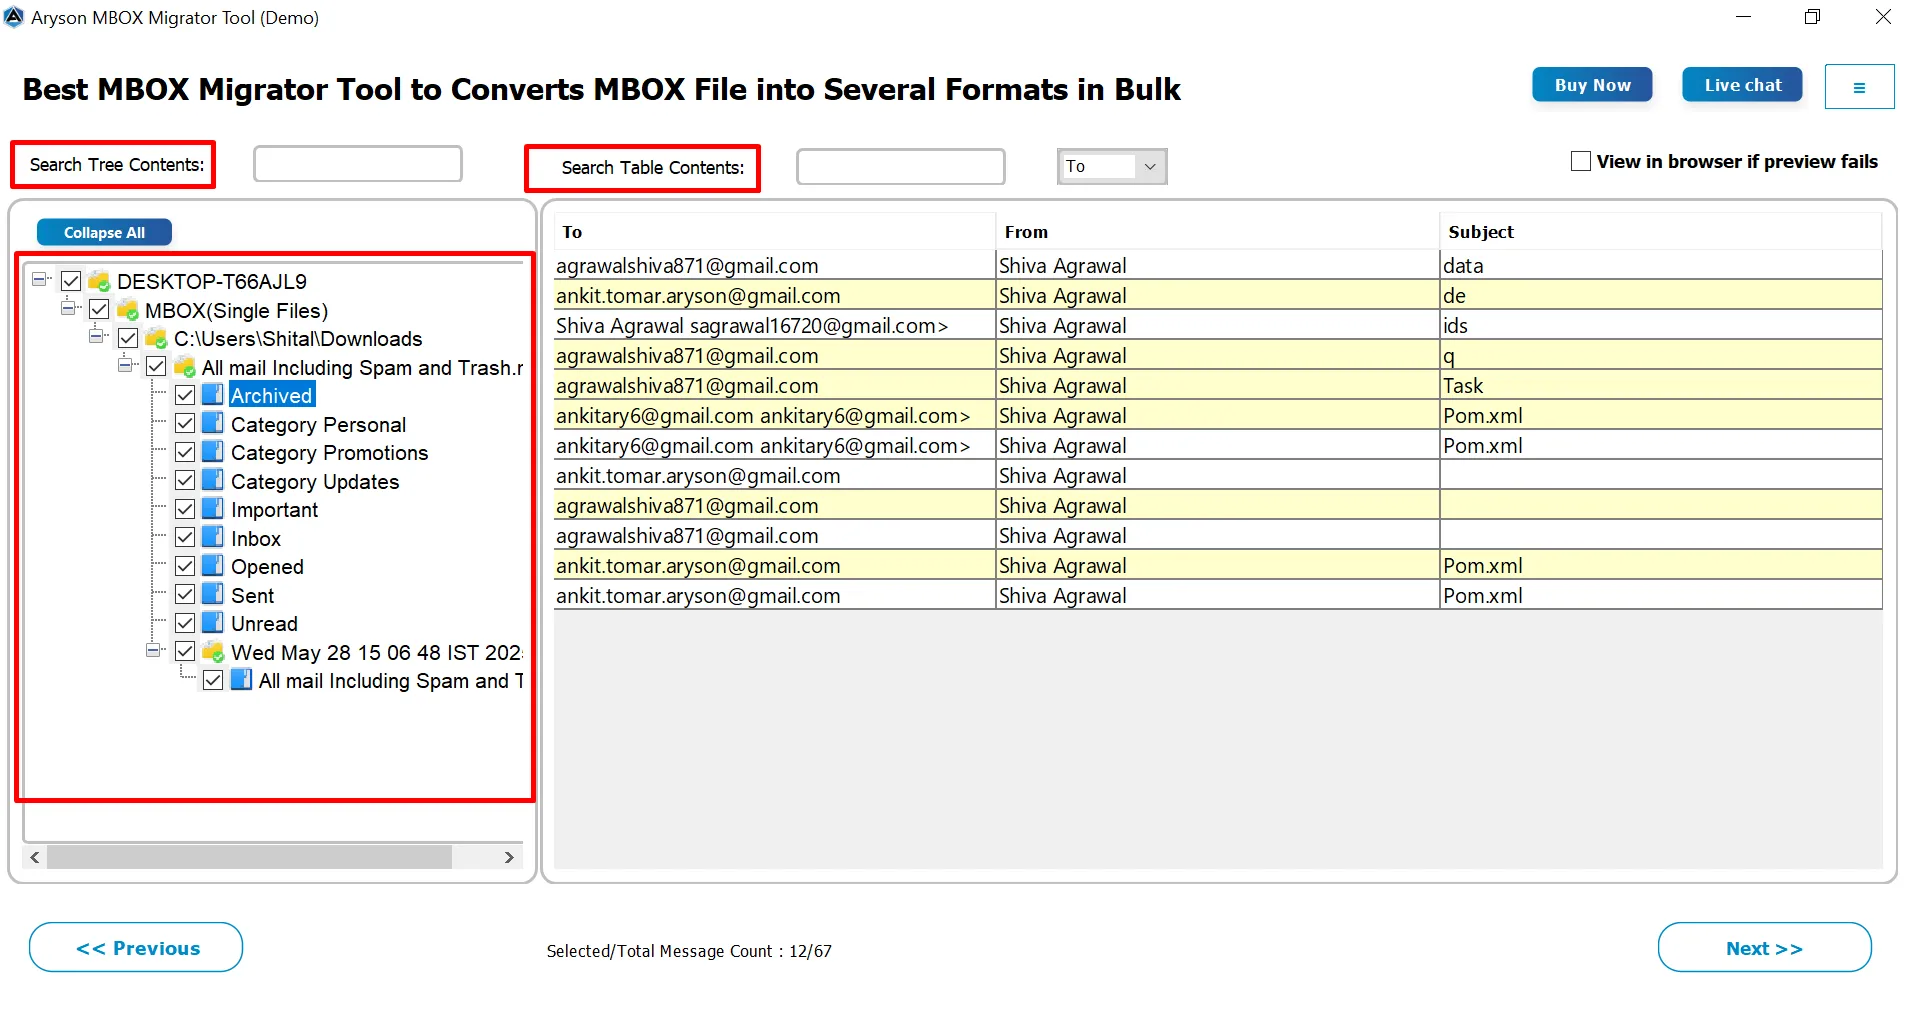The height and width of the screenshot is (1010, 1919).
Task: Enable View in browser if preview fails
Action: 1580,161
